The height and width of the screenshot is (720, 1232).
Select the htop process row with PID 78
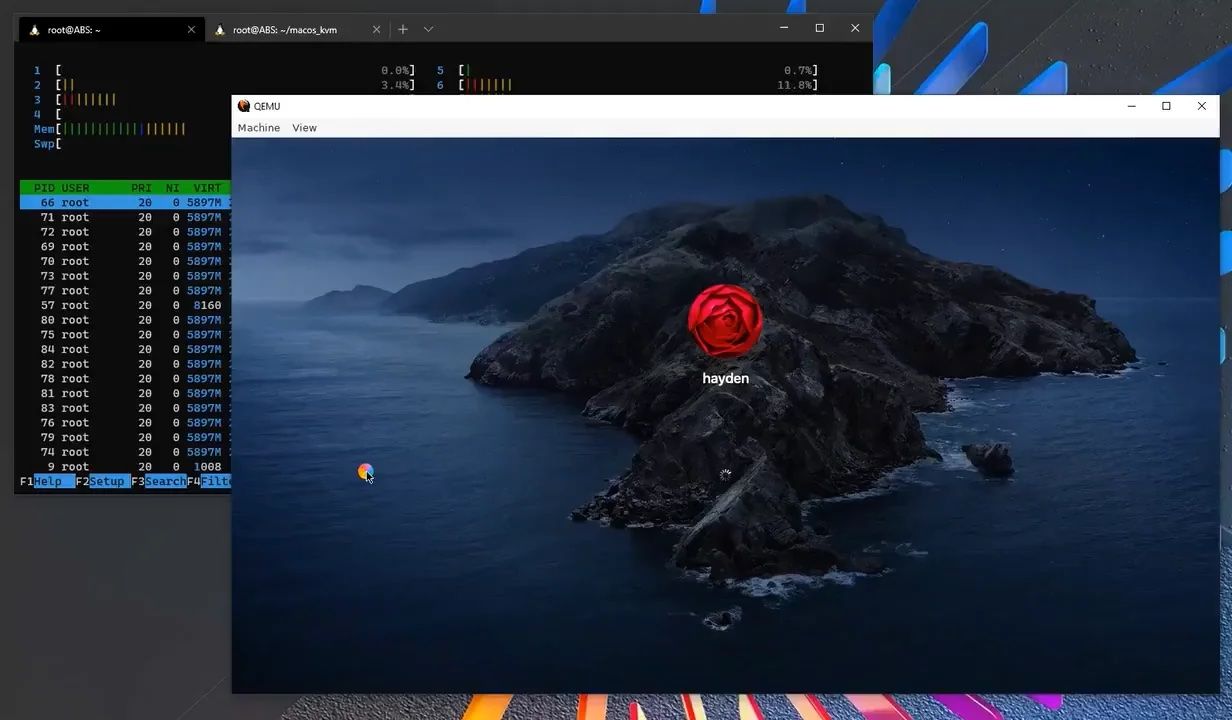tap(126, 379)
